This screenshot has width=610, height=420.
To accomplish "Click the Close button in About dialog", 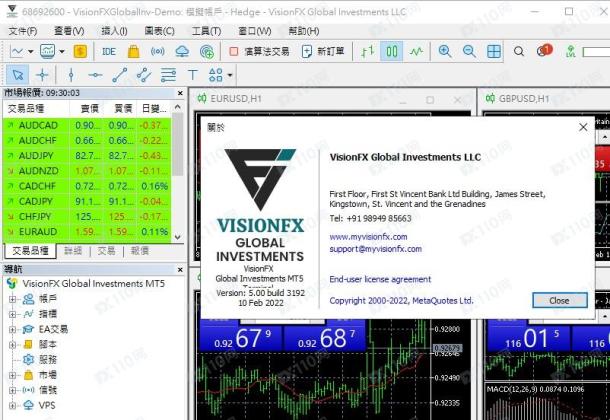I will (559, 300).
